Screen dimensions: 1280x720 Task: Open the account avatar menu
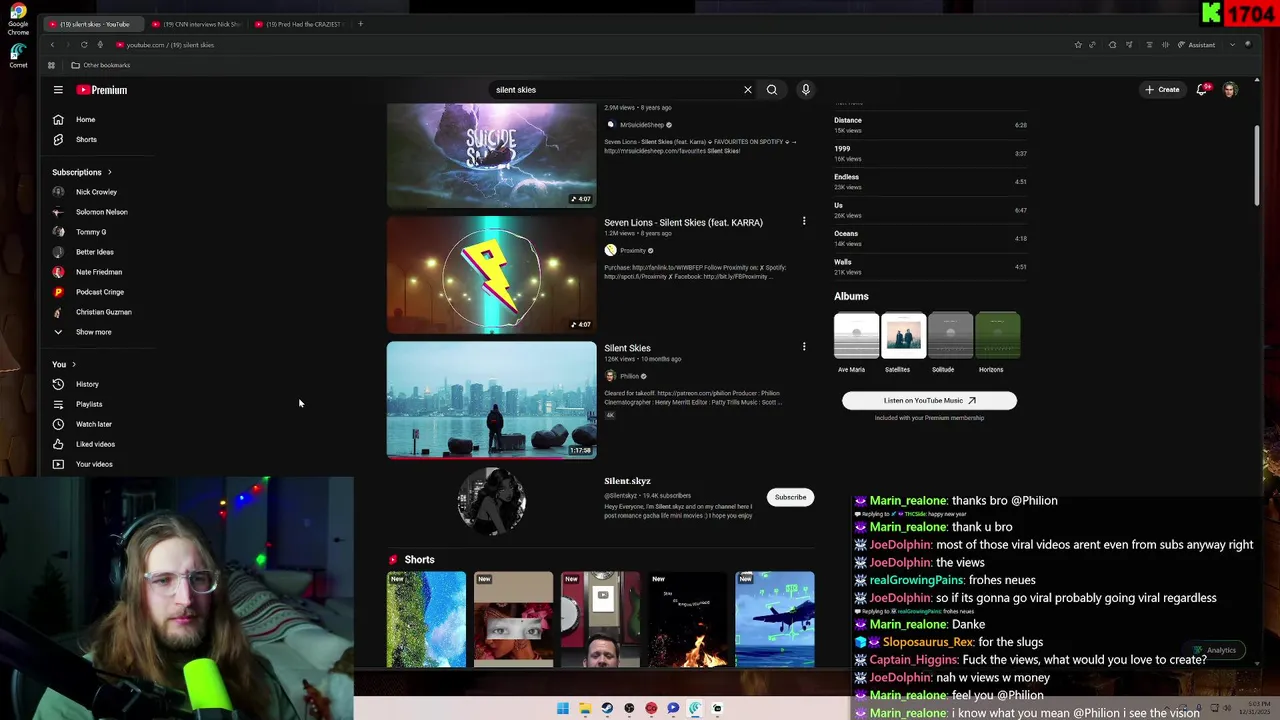point(1230,90)
